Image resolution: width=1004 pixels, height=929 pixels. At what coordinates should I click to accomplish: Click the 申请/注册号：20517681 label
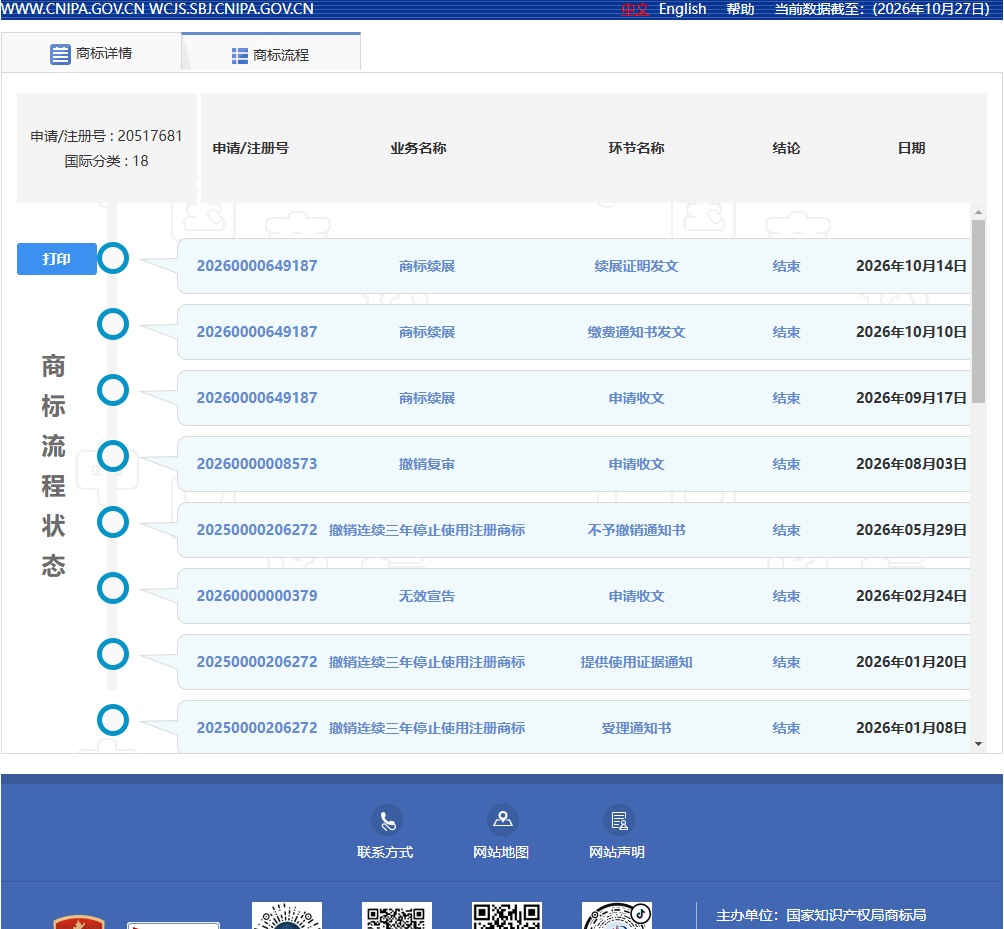pos(106,136)
